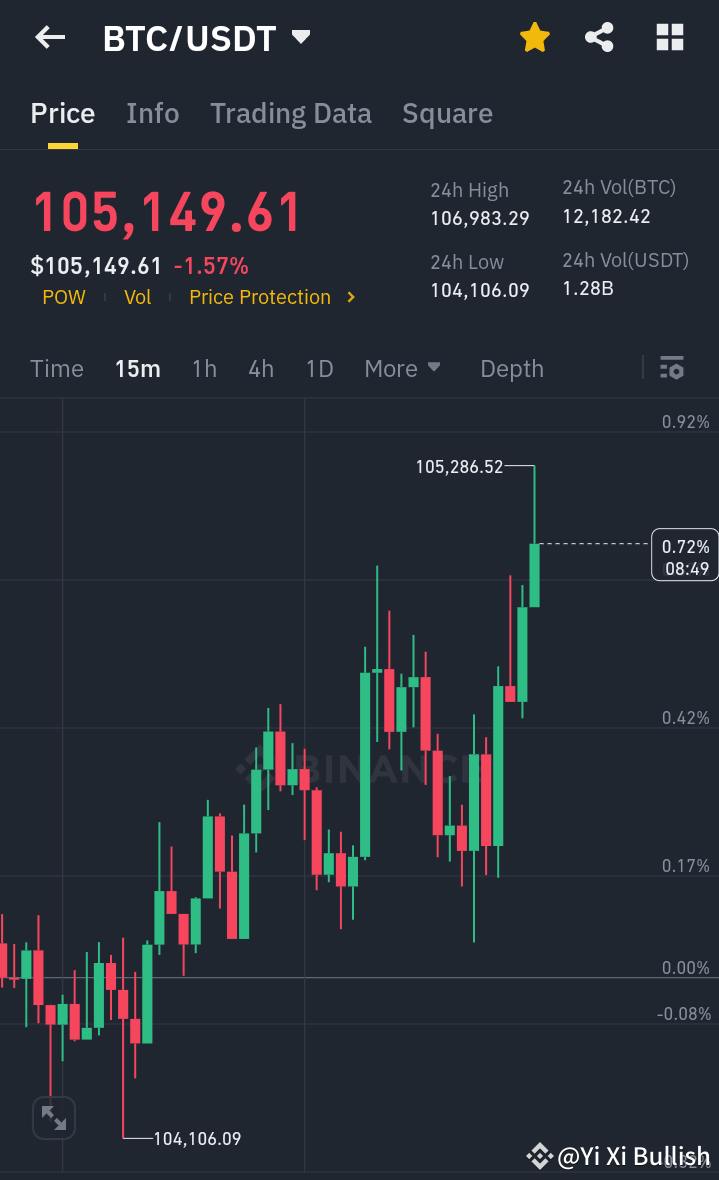This screenshot has width=719, height=1180.
Task: Switch to the Trading Data tab
Action: tap(290, 113)
